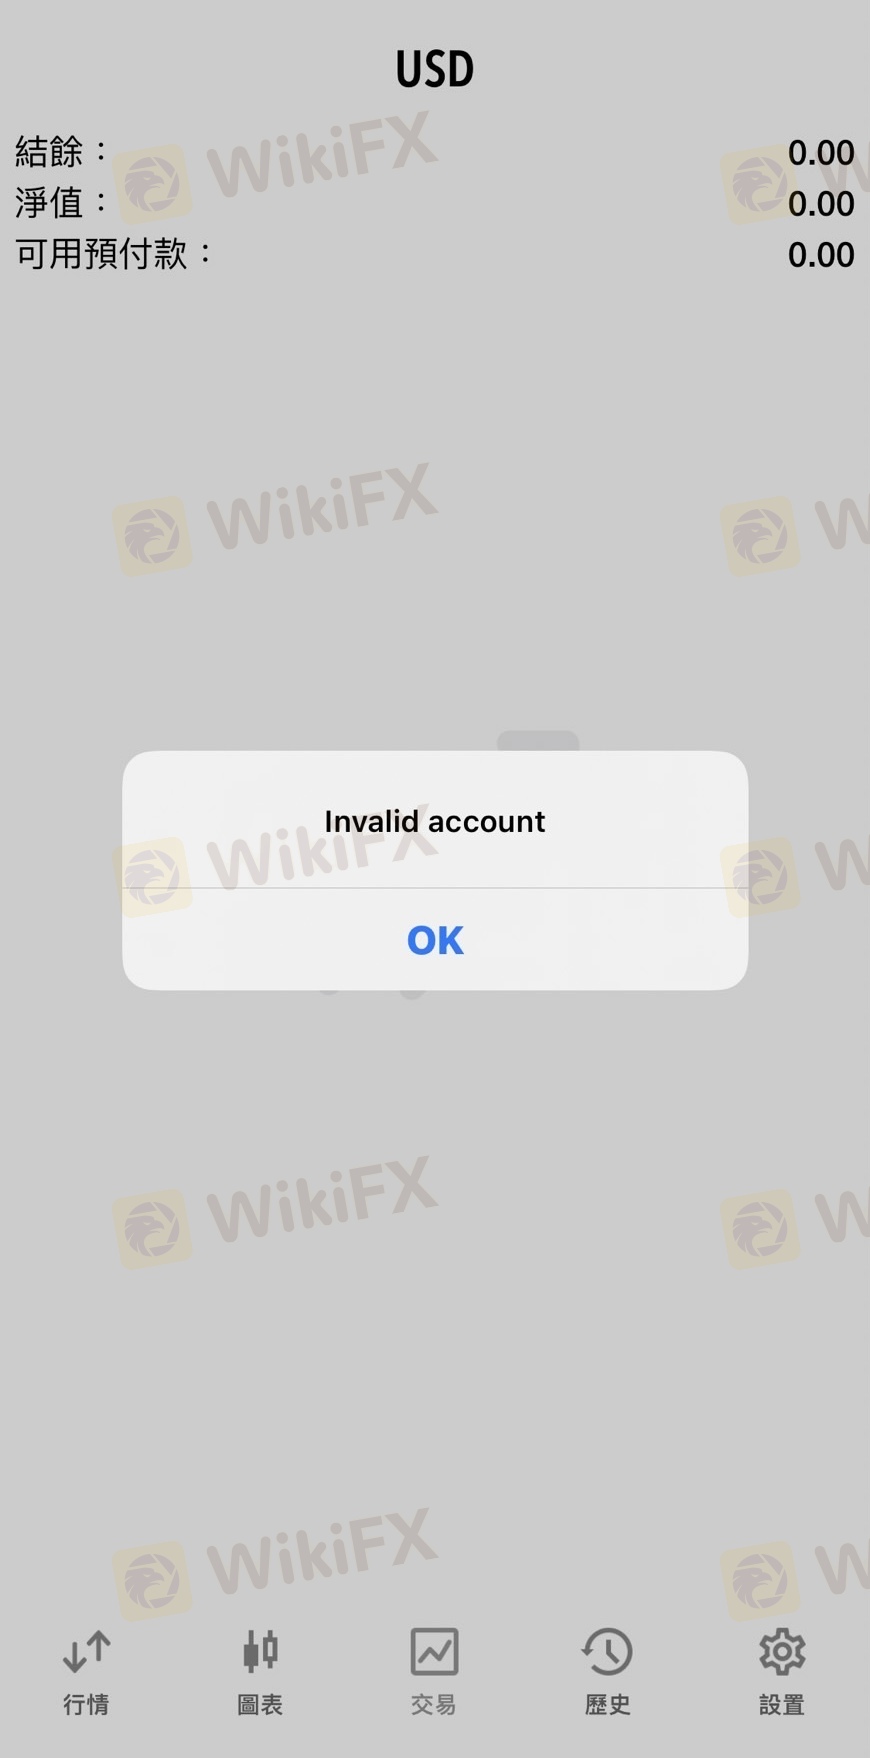This screenshot has height=1758, width=870.
Task: Tap the 淨值 value 0.00
Action: [x=821, y=203]
